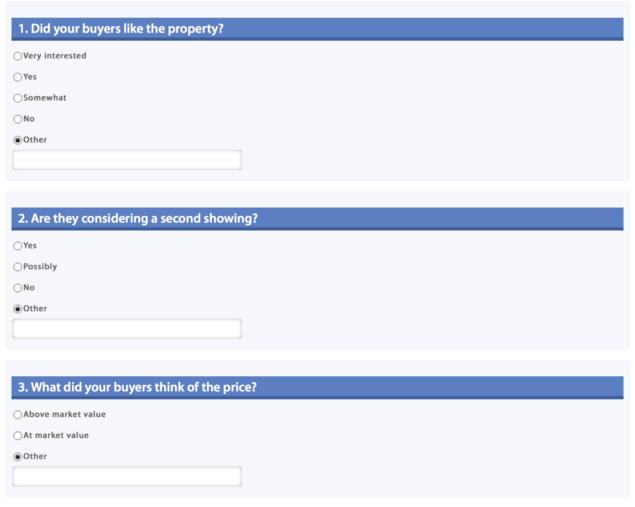Choose "Yes" under buyers like the property
This screenshot has width=635, height=507.
tap(17, 77)
